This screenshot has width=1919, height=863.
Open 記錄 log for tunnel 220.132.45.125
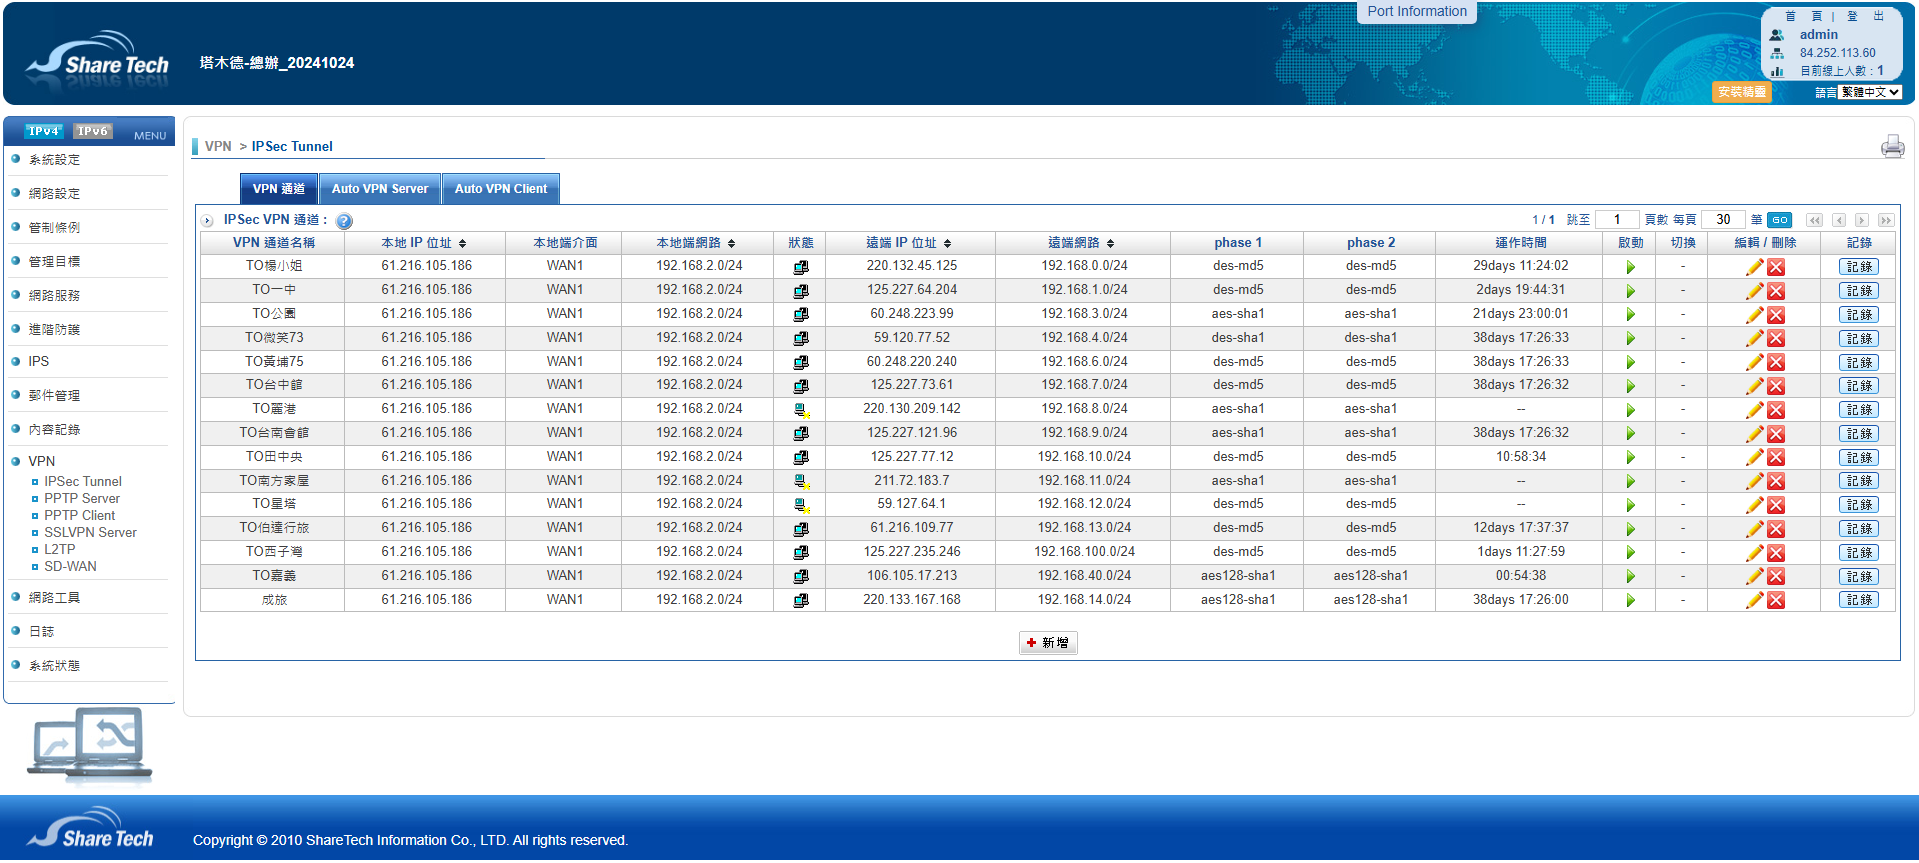coord(1859,267)
